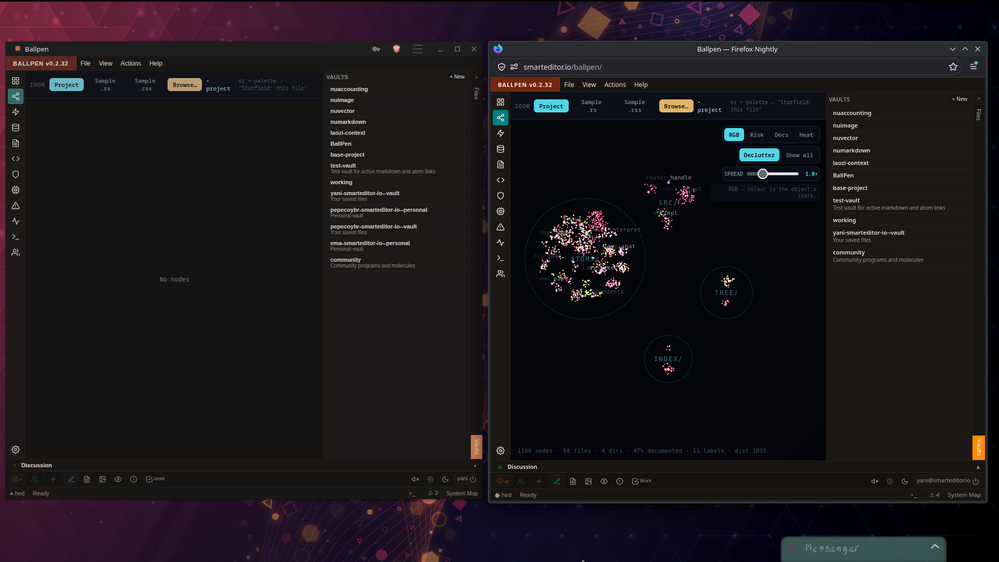This screenshot has width=999, height=562.
Task: Select Sample .rs zoom option in Firefox window
Action: click(591, 106)
